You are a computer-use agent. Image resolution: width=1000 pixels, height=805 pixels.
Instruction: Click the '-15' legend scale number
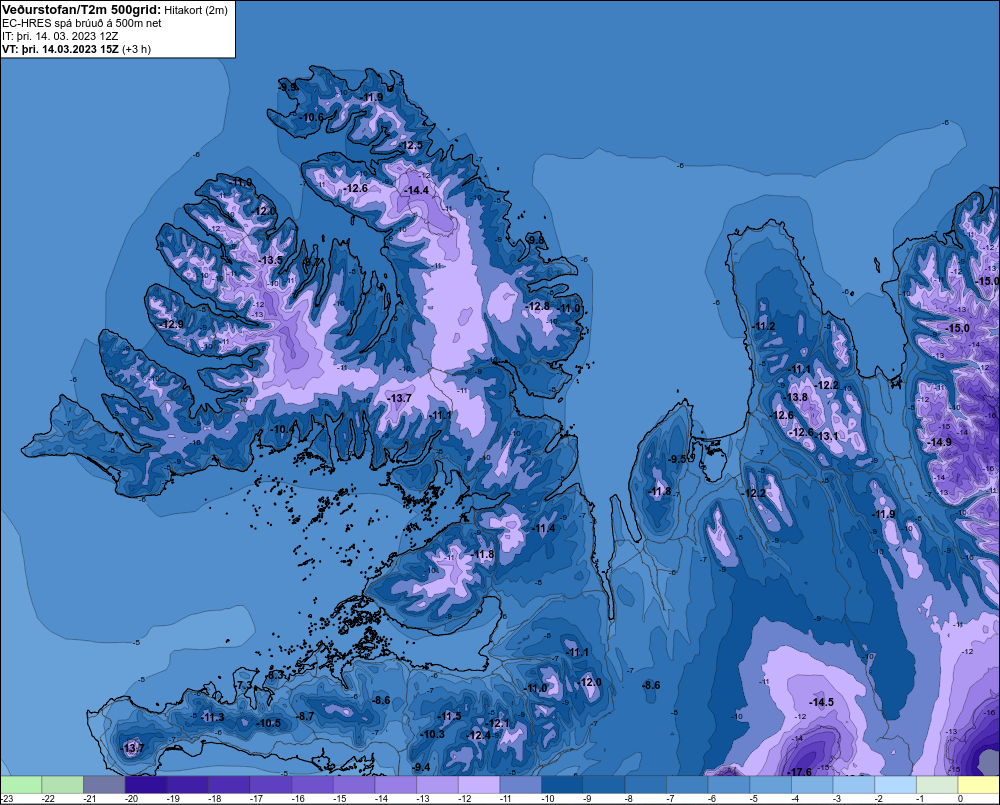pyautogui.click(x=339, y=799)
